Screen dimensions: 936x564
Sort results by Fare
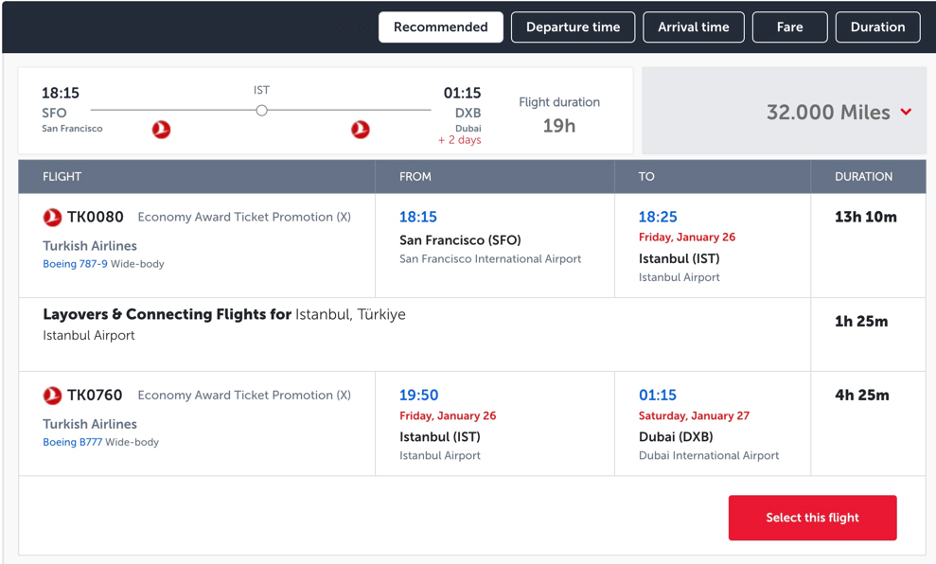click(790, 27)
